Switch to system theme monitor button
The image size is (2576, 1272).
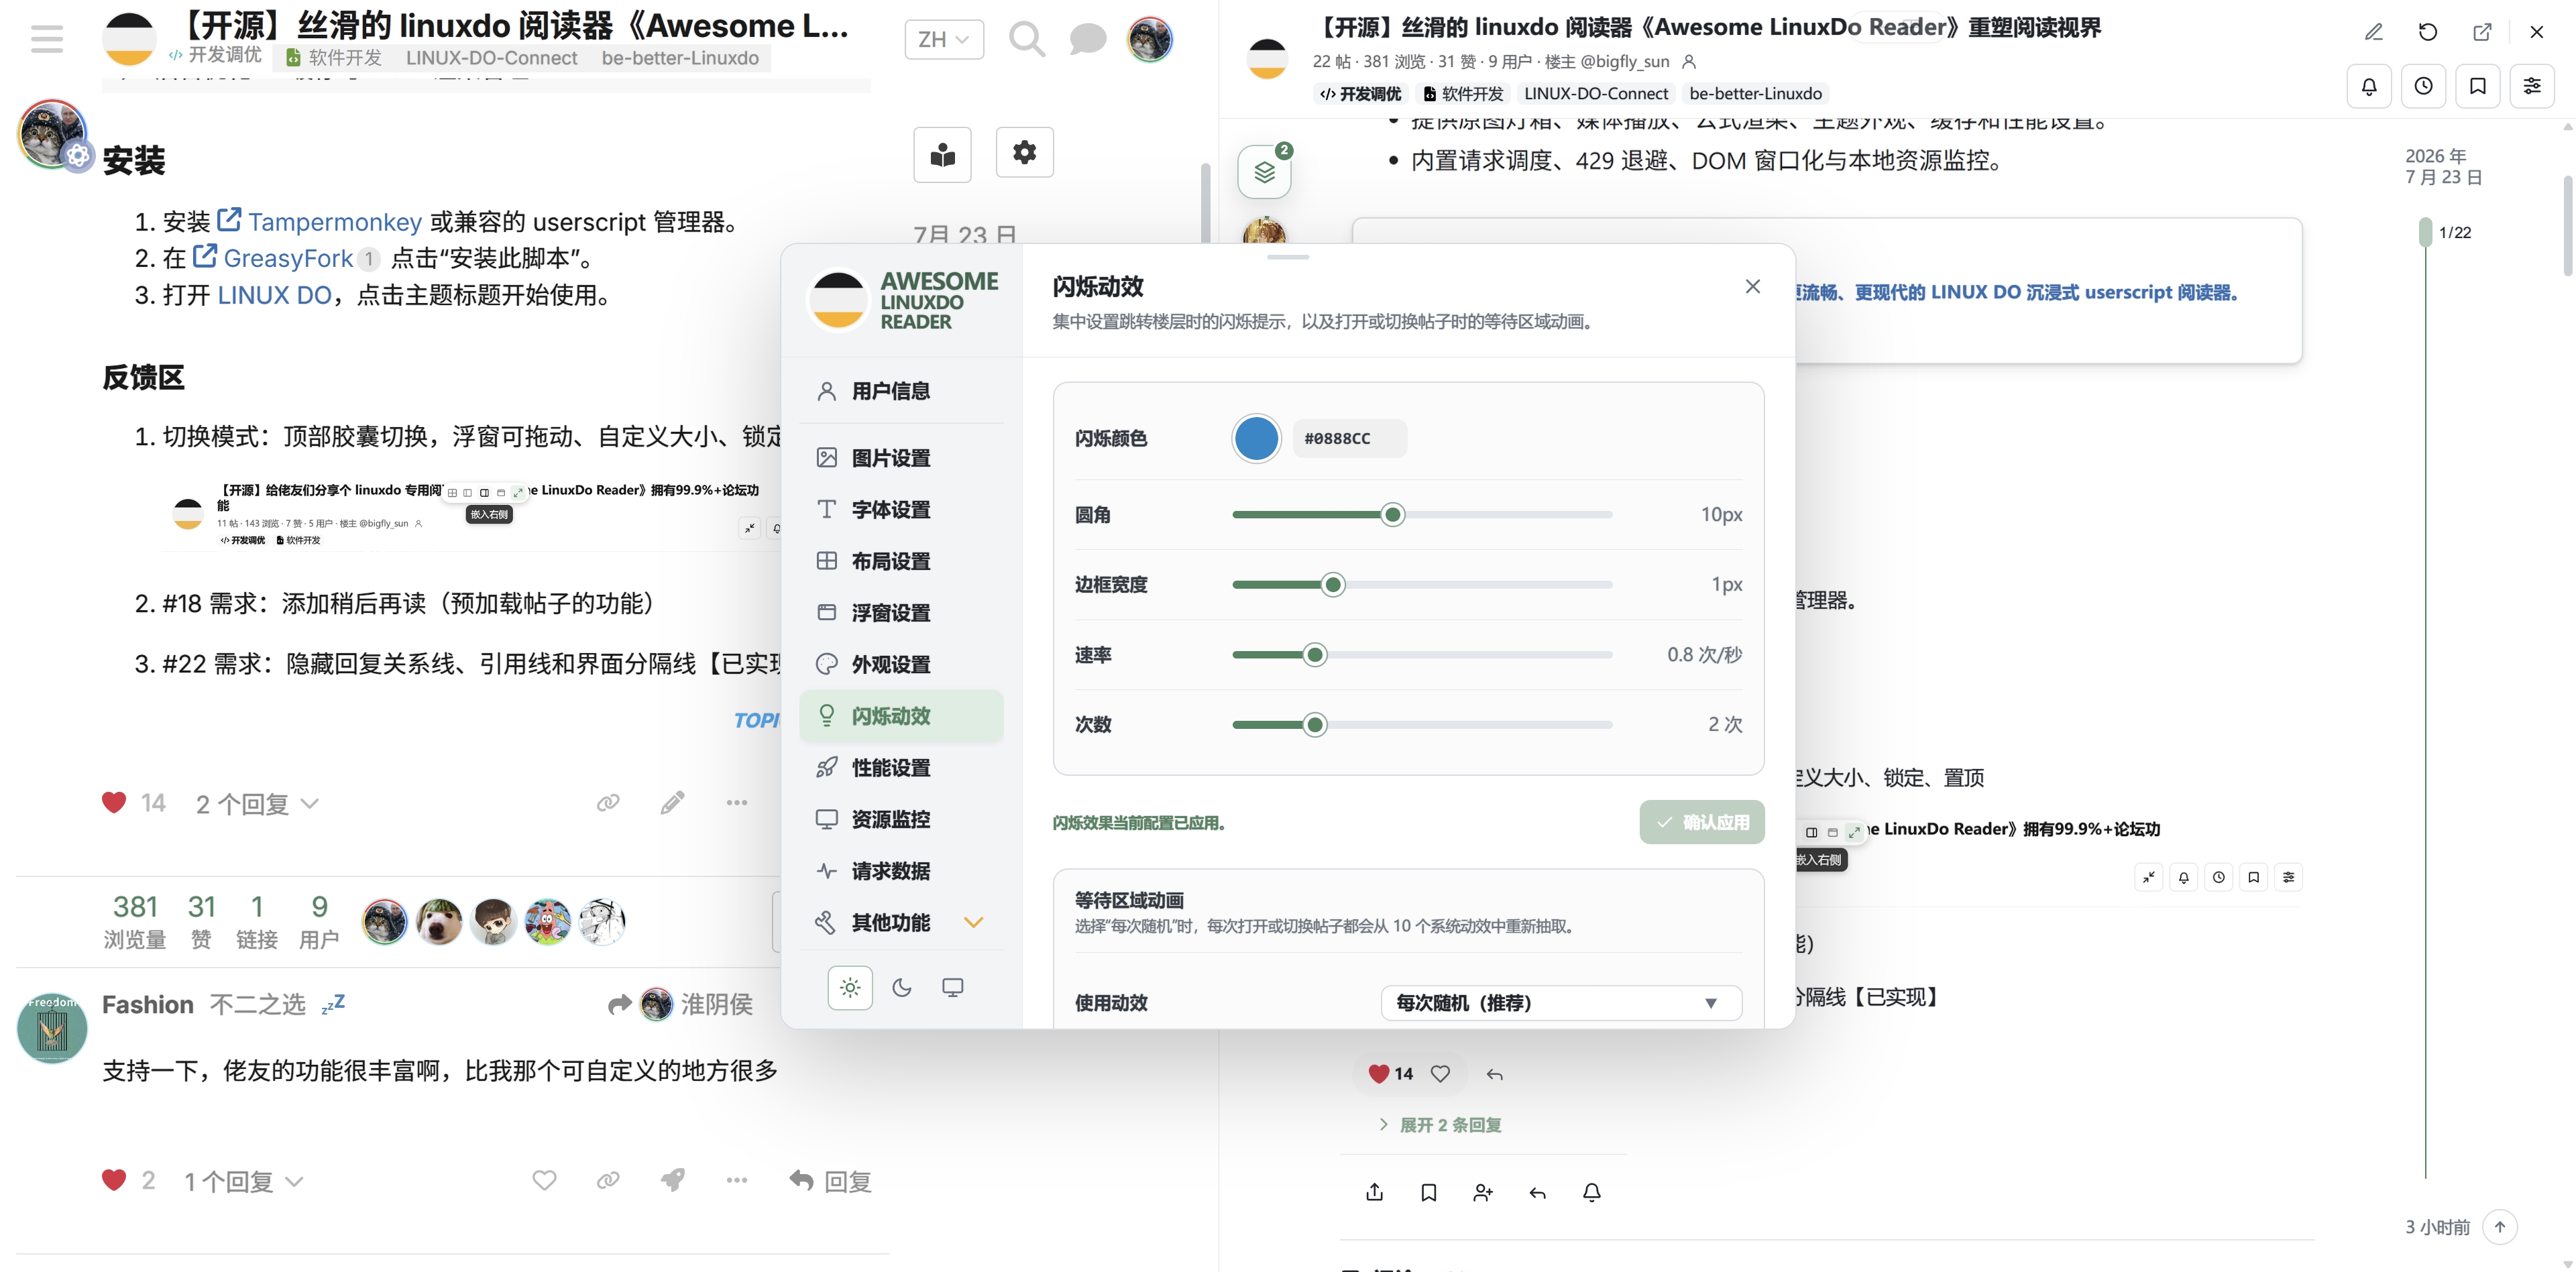click(x=953, y=987)
